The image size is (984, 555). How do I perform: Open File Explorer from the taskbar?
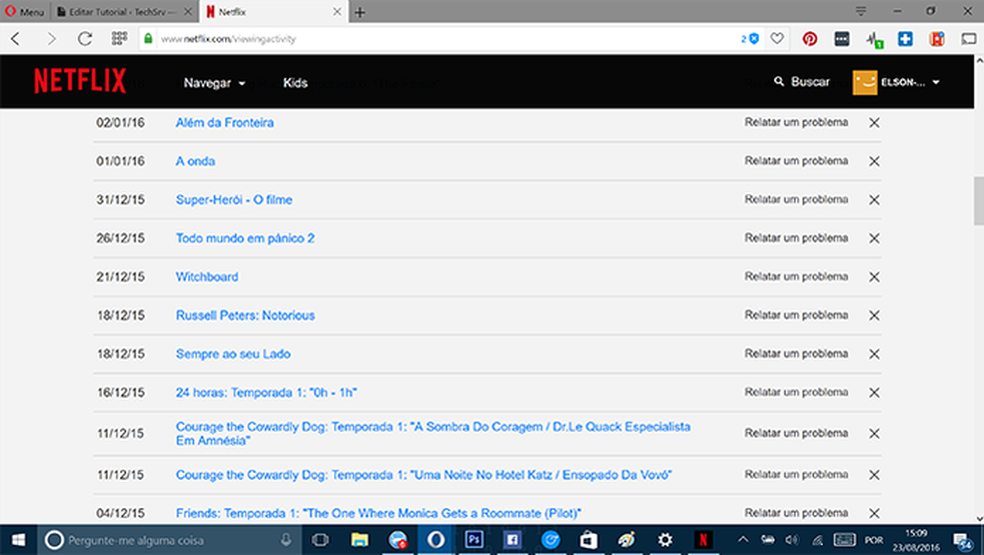tap(360, 539)
